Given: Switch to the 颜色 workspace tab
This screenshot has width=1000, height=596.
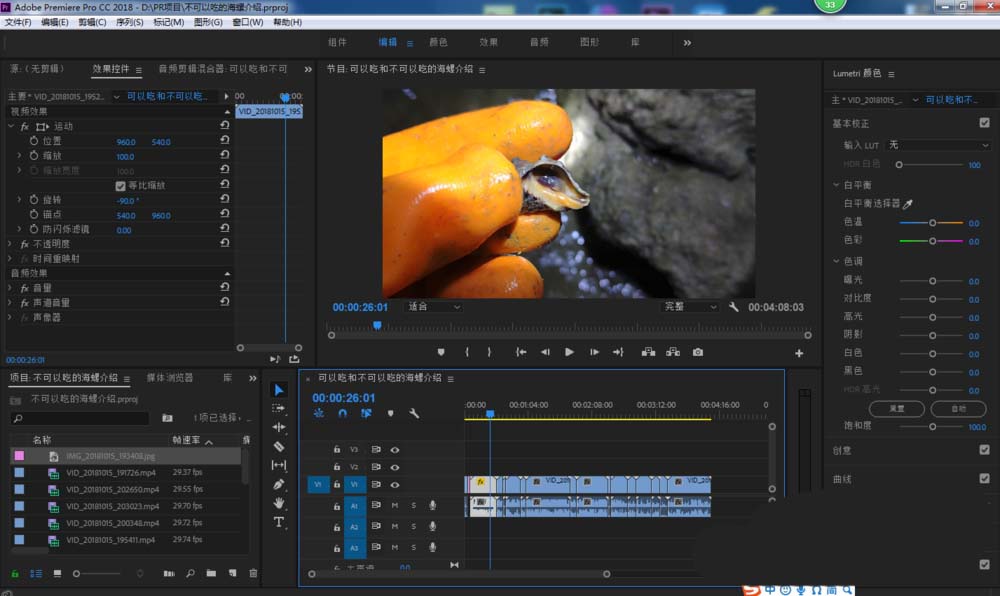Looking at the screenshot, I should [x=438, y=43].
